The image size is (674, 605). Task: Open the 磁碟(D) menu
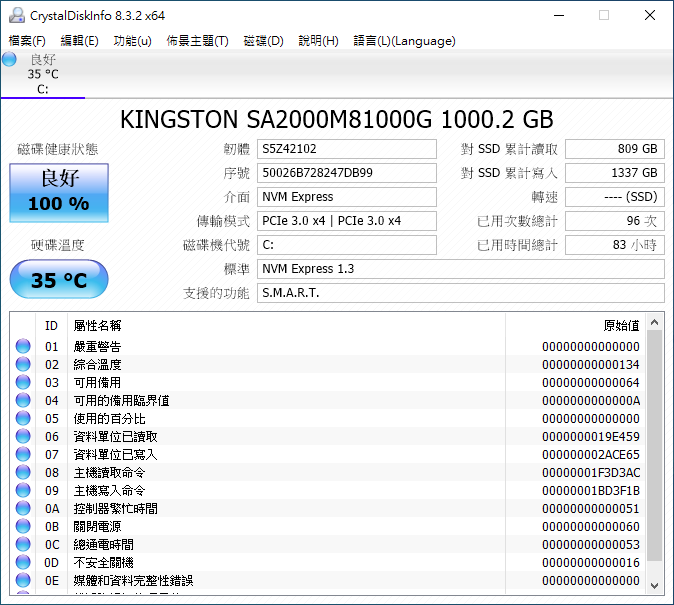pyautogui.click(x=263, y=41)
